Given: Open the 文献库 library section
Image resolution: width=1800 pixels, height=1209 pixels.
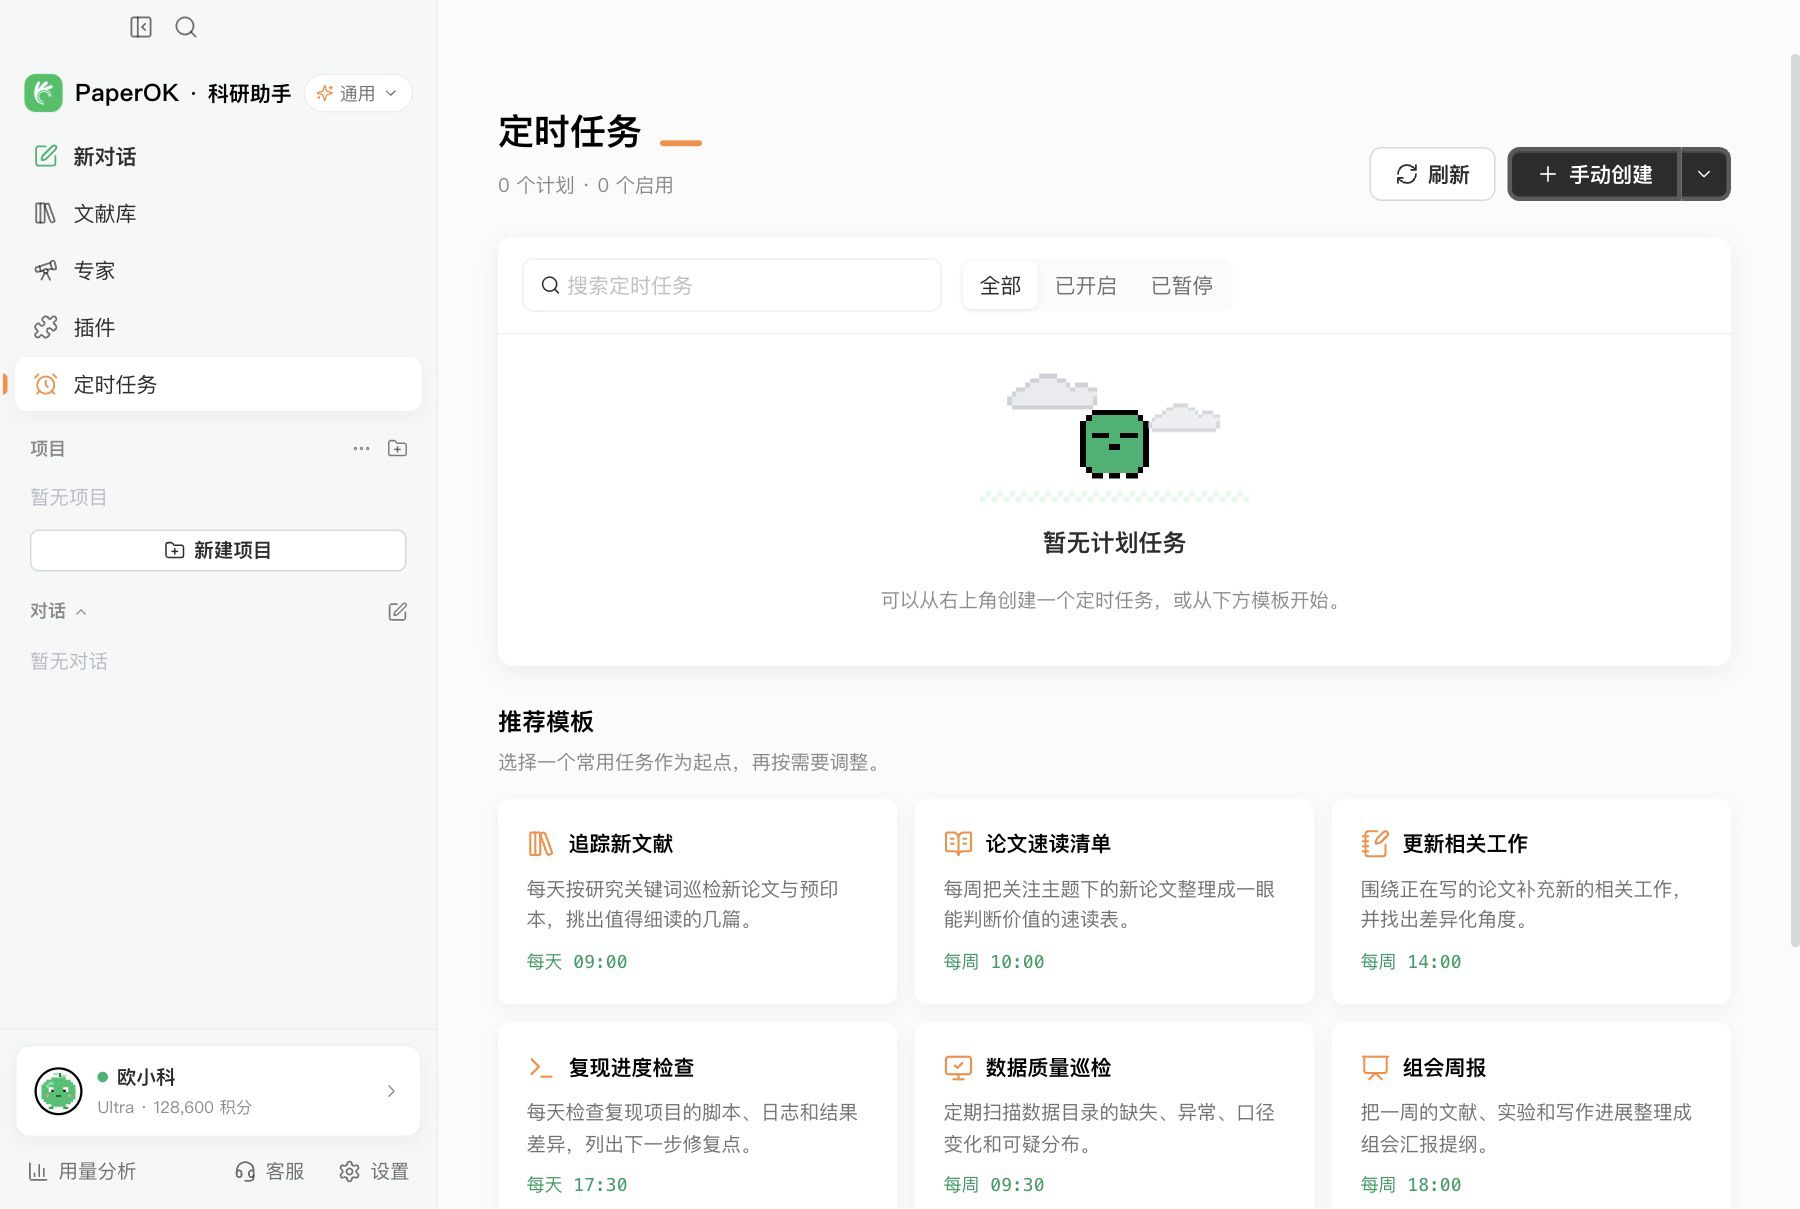Looking at the screenshot, I should click(x=218, y=213).
